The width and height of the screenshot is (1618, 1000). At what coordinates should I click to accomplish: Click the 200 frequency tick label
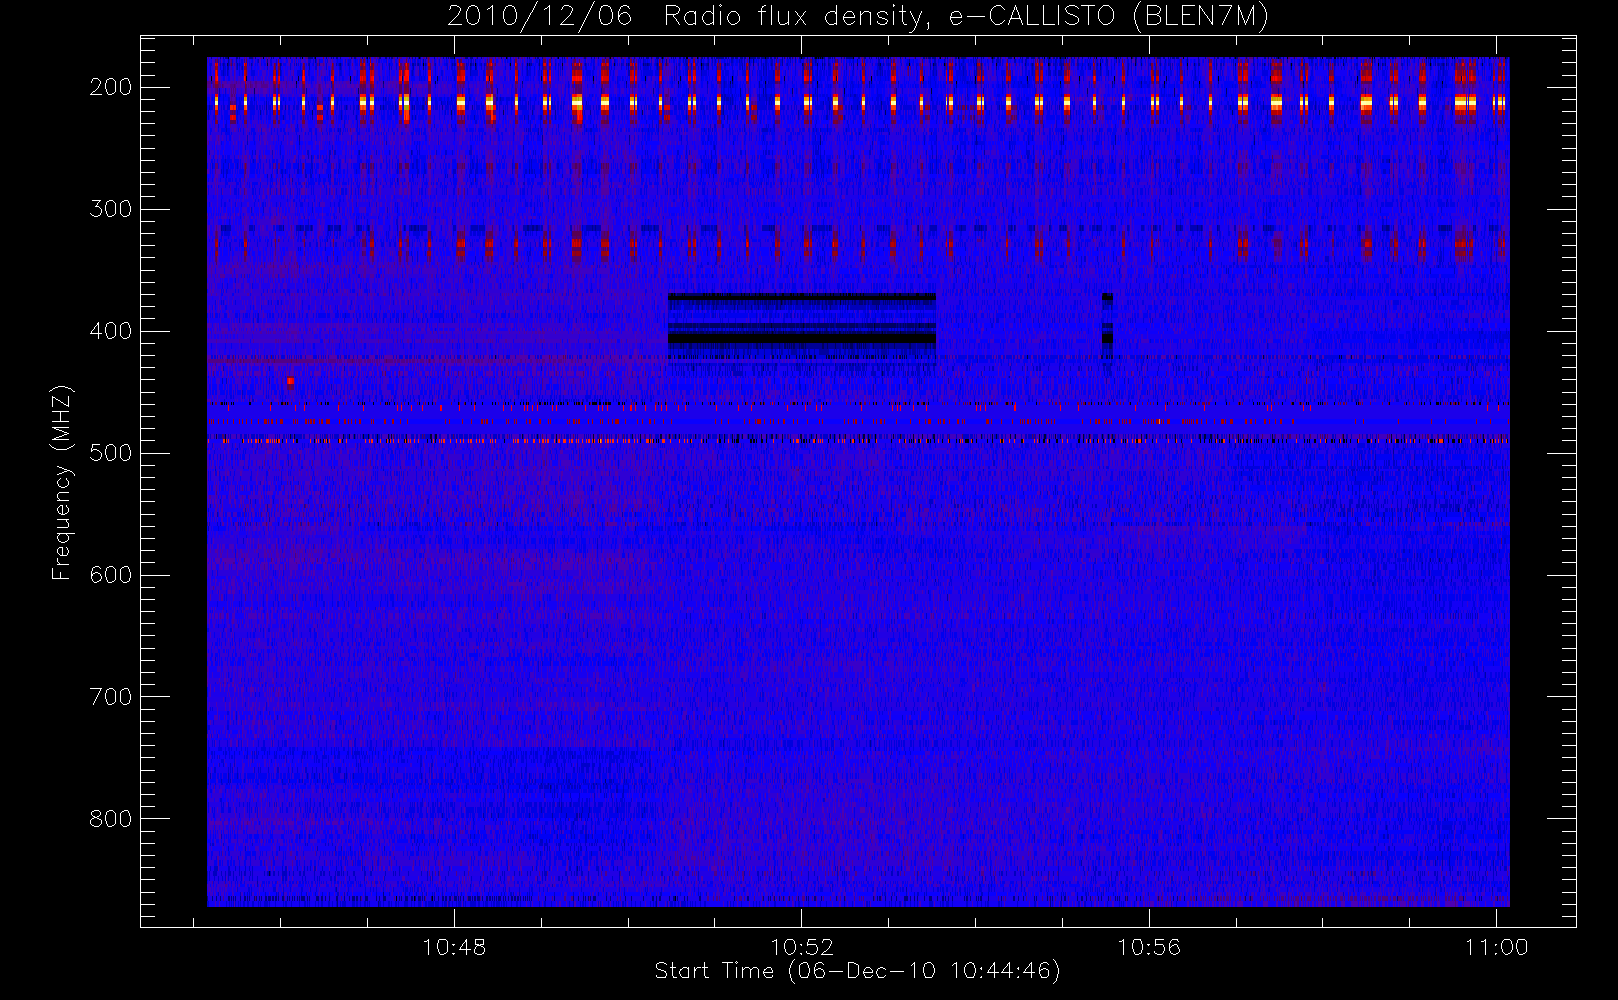point(111,87)
